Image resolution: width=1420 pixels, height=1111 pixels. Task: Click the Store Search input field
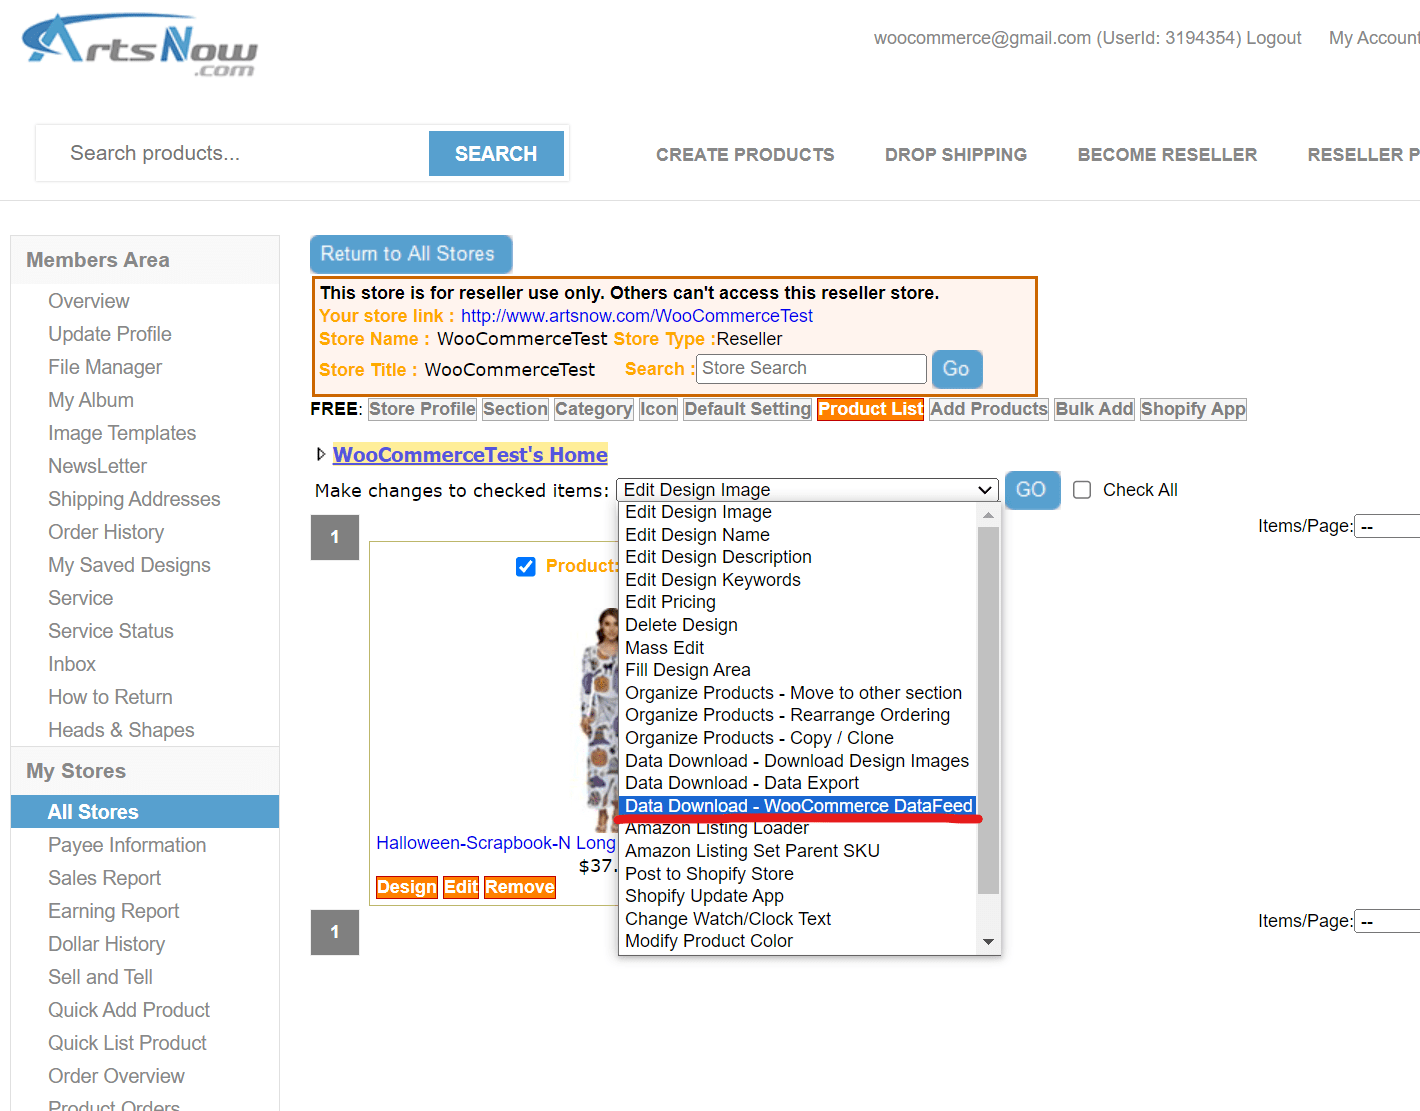click(x=811, y=368)
